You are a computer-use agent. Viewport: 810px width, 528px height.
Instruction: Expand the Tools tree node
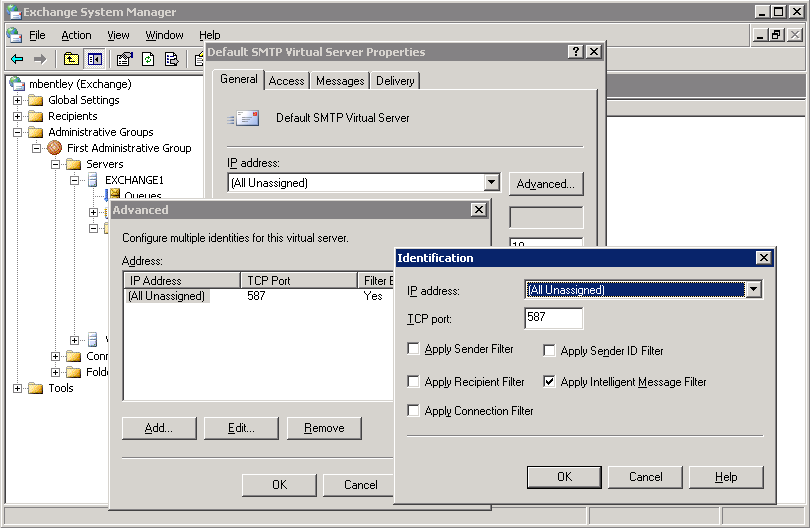(x=18, y=389)
